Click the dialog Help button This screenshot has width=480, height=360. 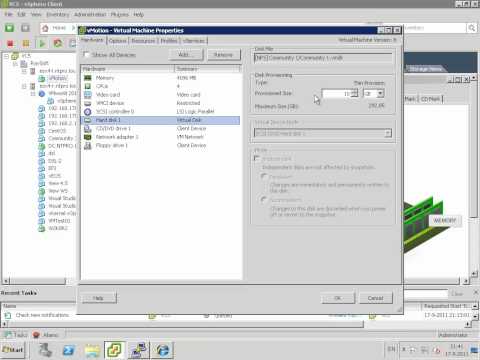[99, 298]
